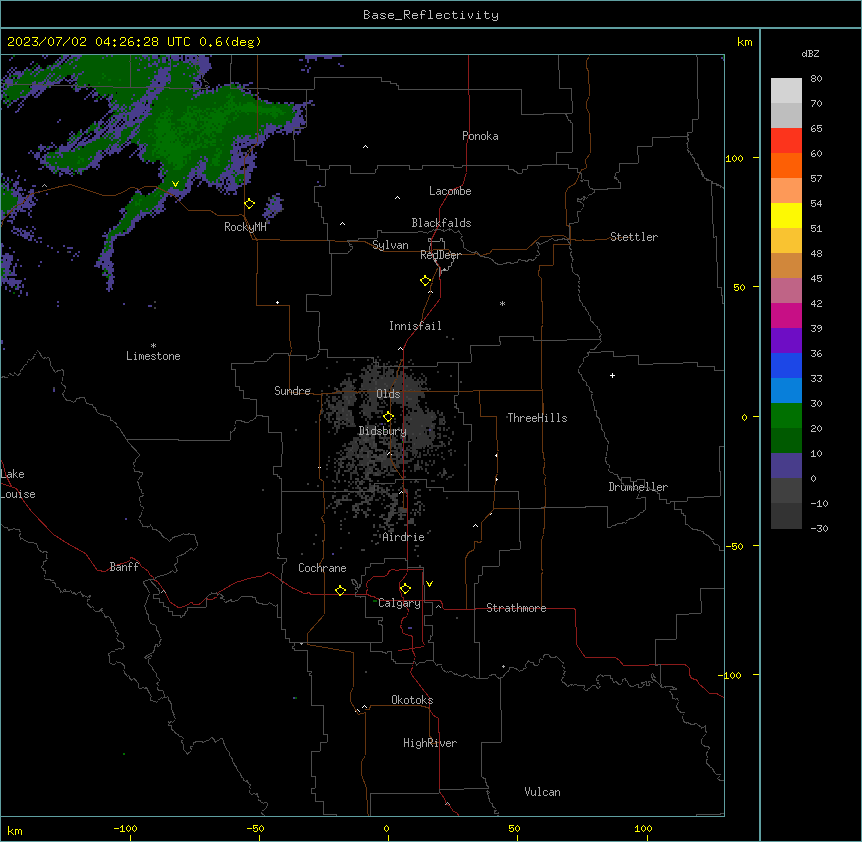Select the yellow diamond marker below Olds

[x=388, y=417]
